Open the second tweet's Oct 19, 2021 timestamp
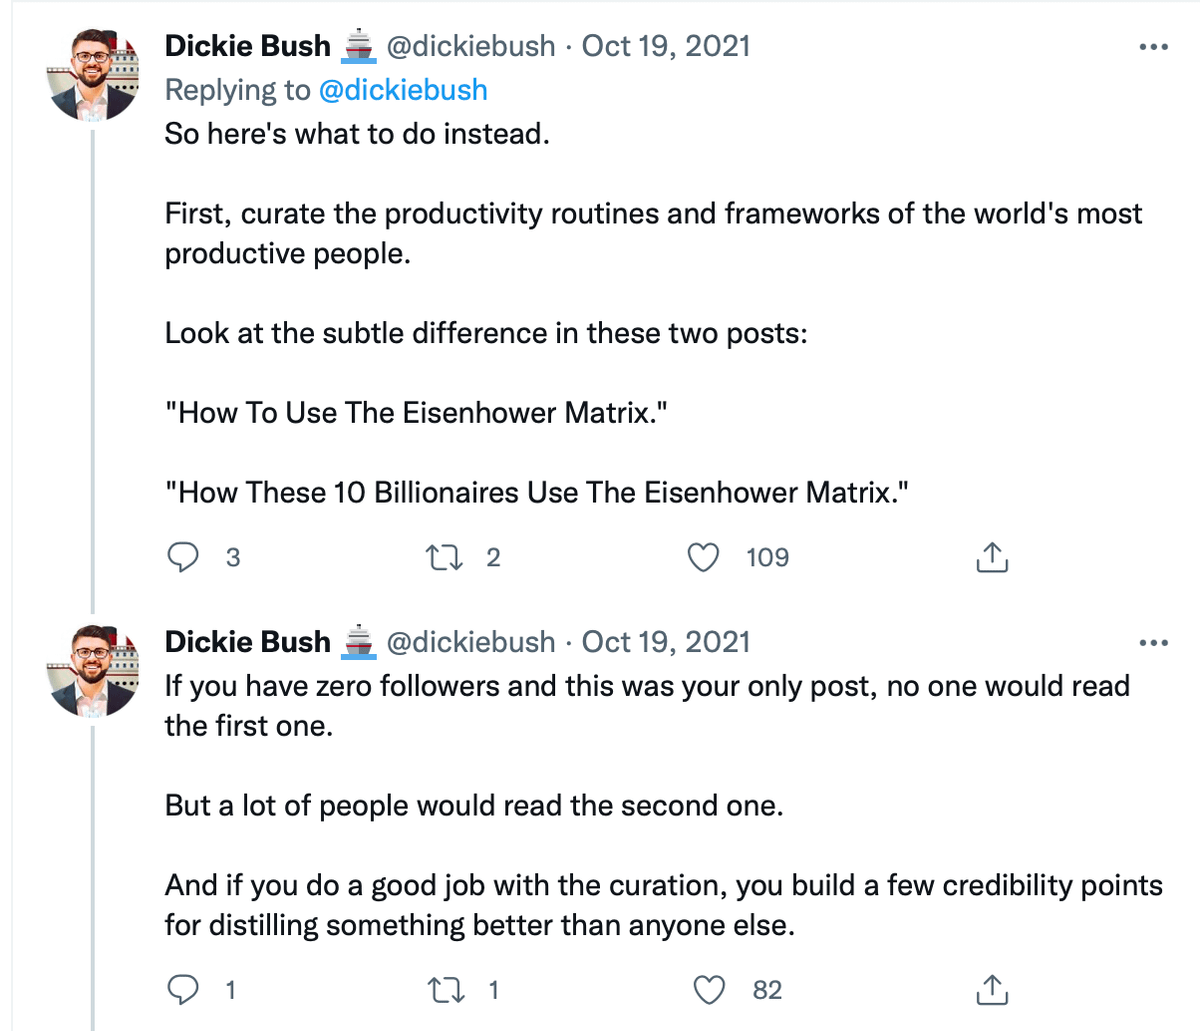1200x1031 pixels. (x=666, y=642)
